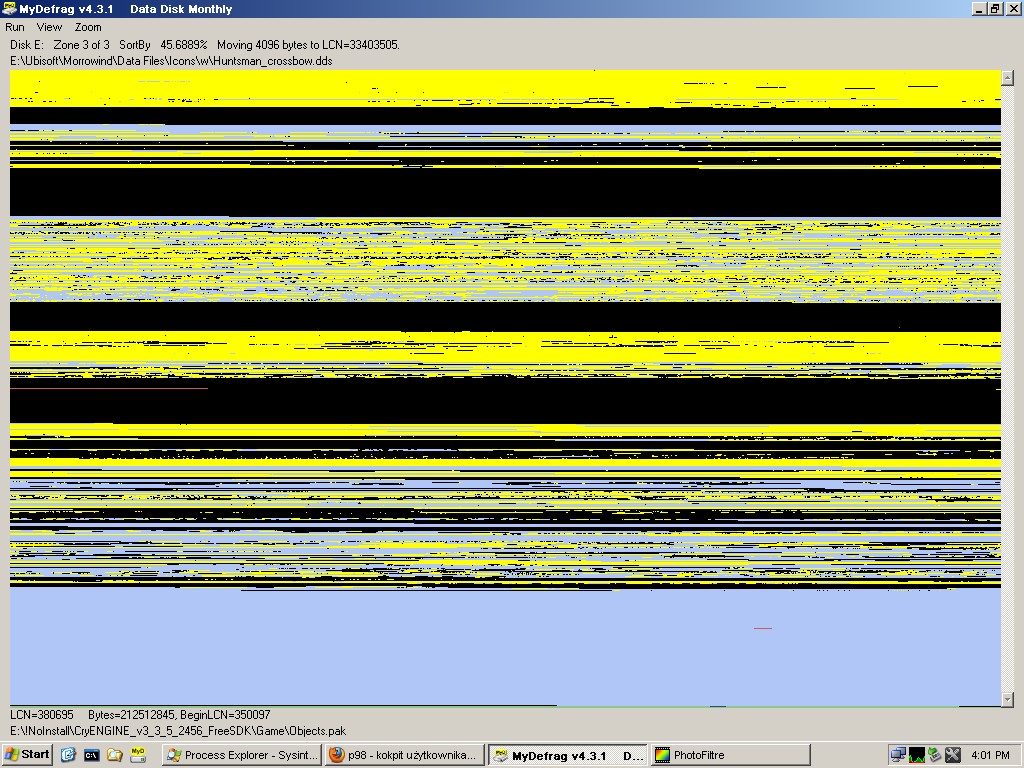Open the network connection tray icon
This screenshot has height=768, width=1024.
pyautogui.click(x=898, y=755)
